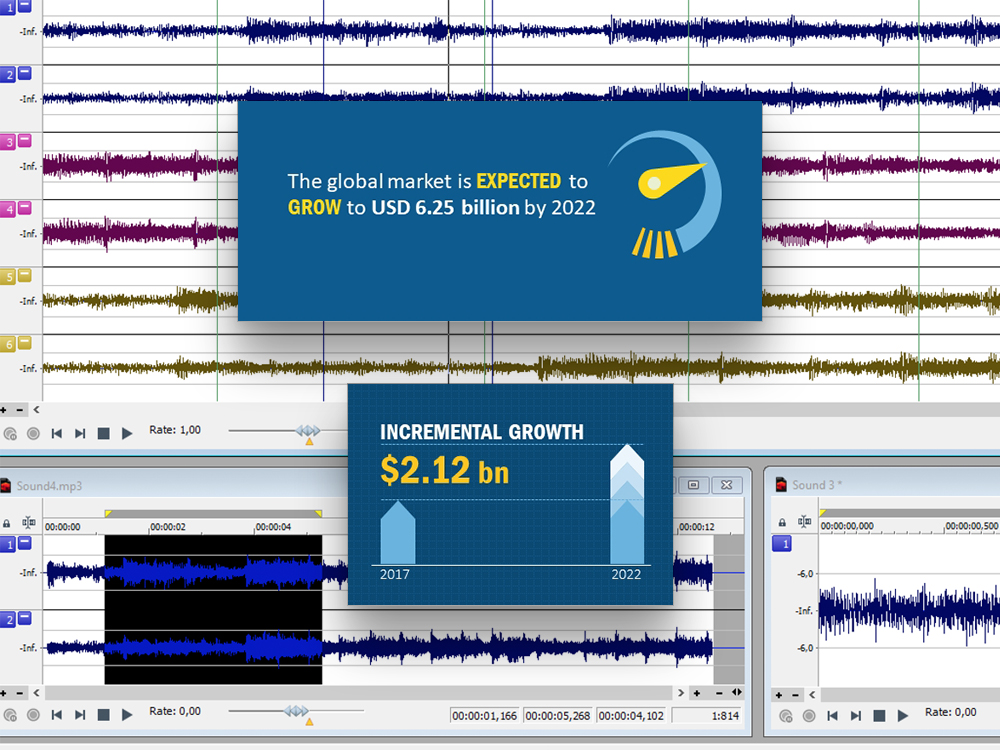Toggle the pink button next to track 3
Viewport: 1000px width, 750px height.
(x=23, y=141)
